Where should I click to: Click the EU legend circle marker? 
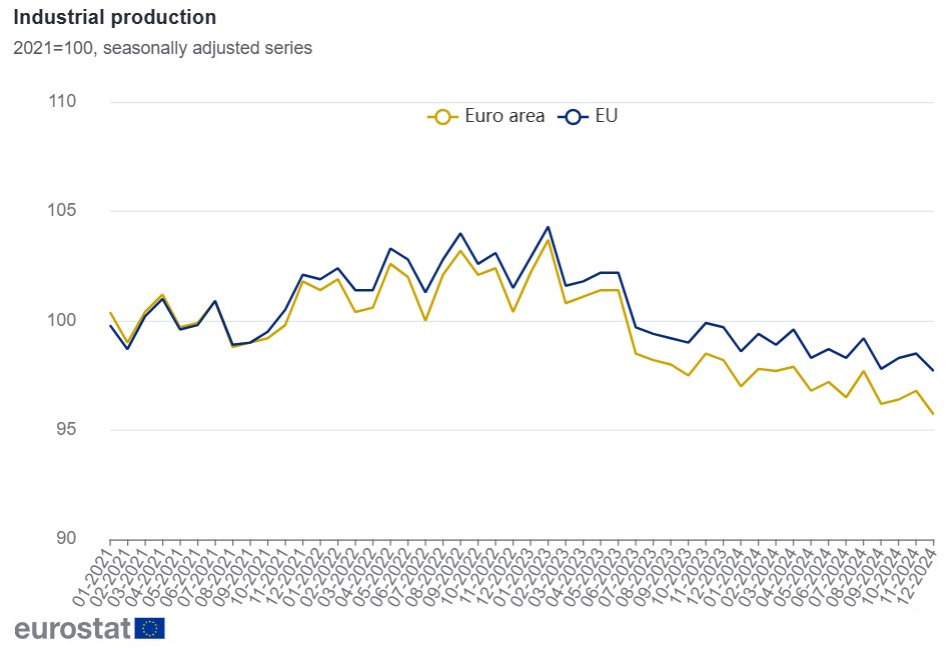(x=575, y=116)
